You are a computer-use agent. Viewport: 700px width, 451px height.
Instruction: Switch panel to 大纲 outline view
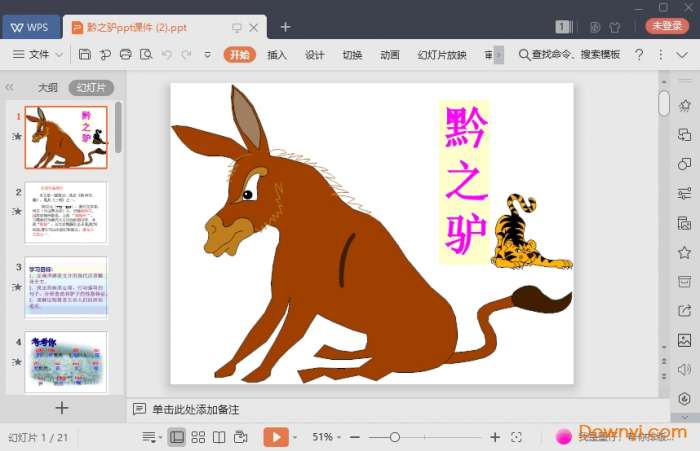tap(48, 88)
